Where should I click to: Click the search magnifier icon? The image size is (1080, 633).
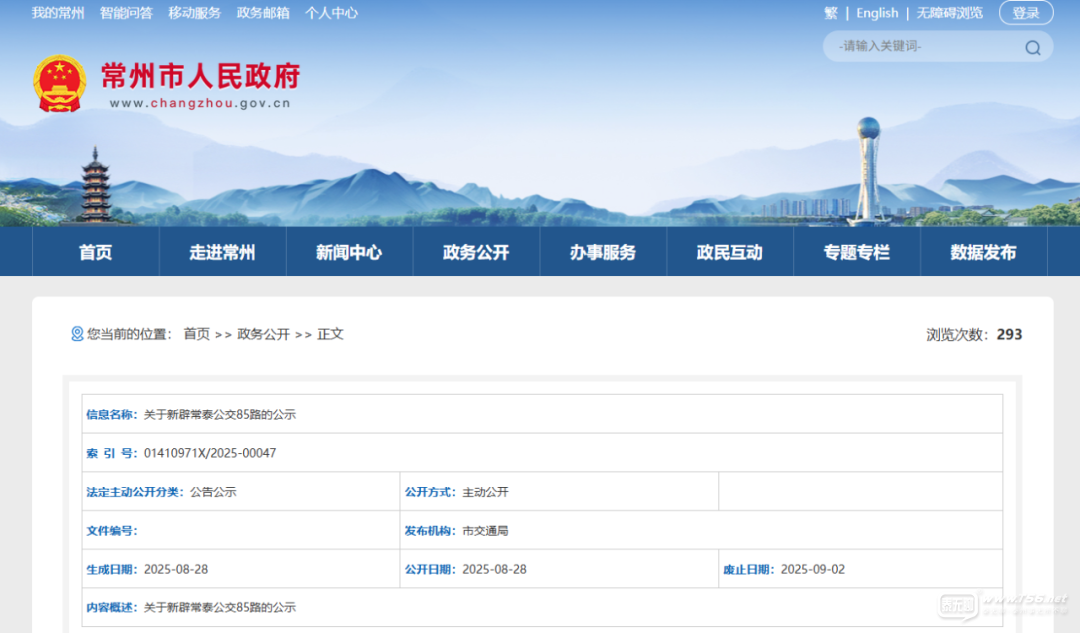pos(1032,47)
